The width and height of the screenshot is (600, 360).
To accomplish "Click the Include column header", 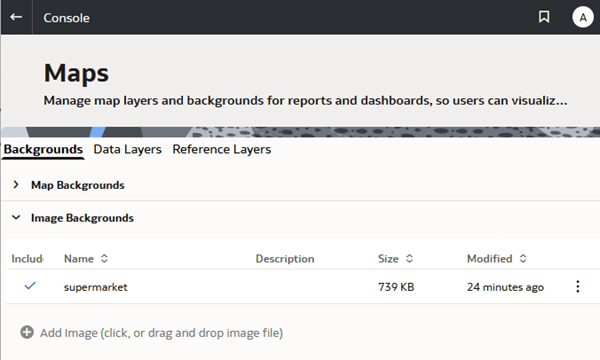I will pos(28,259).
